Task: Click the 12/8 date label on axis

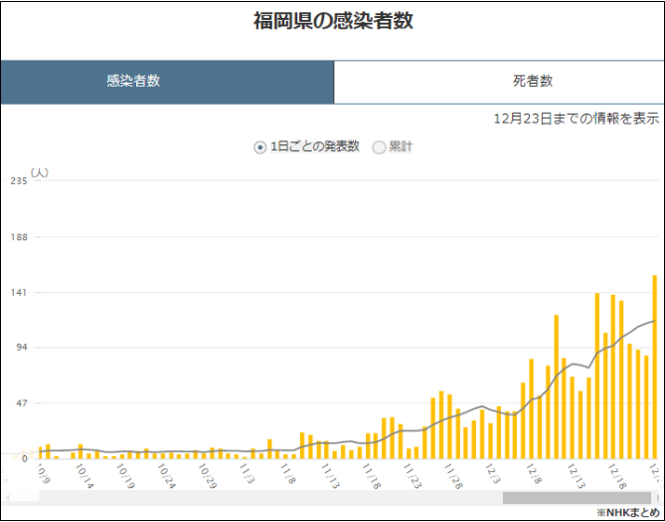Action: point(534,475)
